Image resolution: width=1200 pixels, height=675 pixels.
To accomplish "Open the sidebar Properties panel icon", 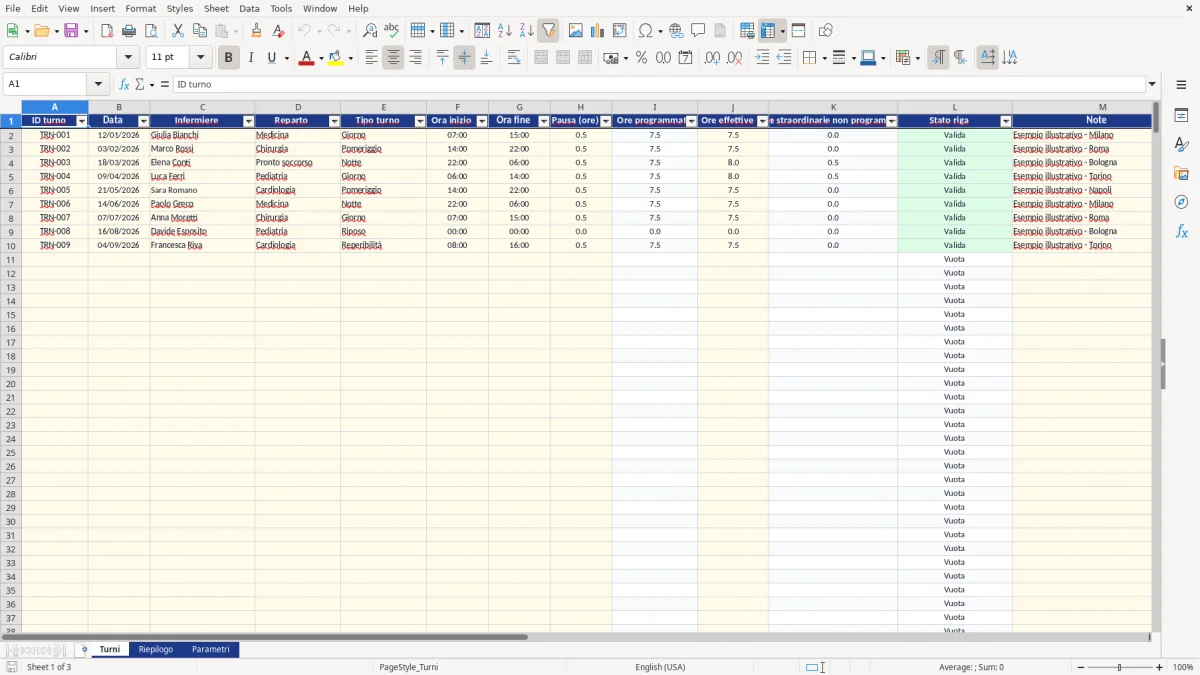I will pos(1181,116).
